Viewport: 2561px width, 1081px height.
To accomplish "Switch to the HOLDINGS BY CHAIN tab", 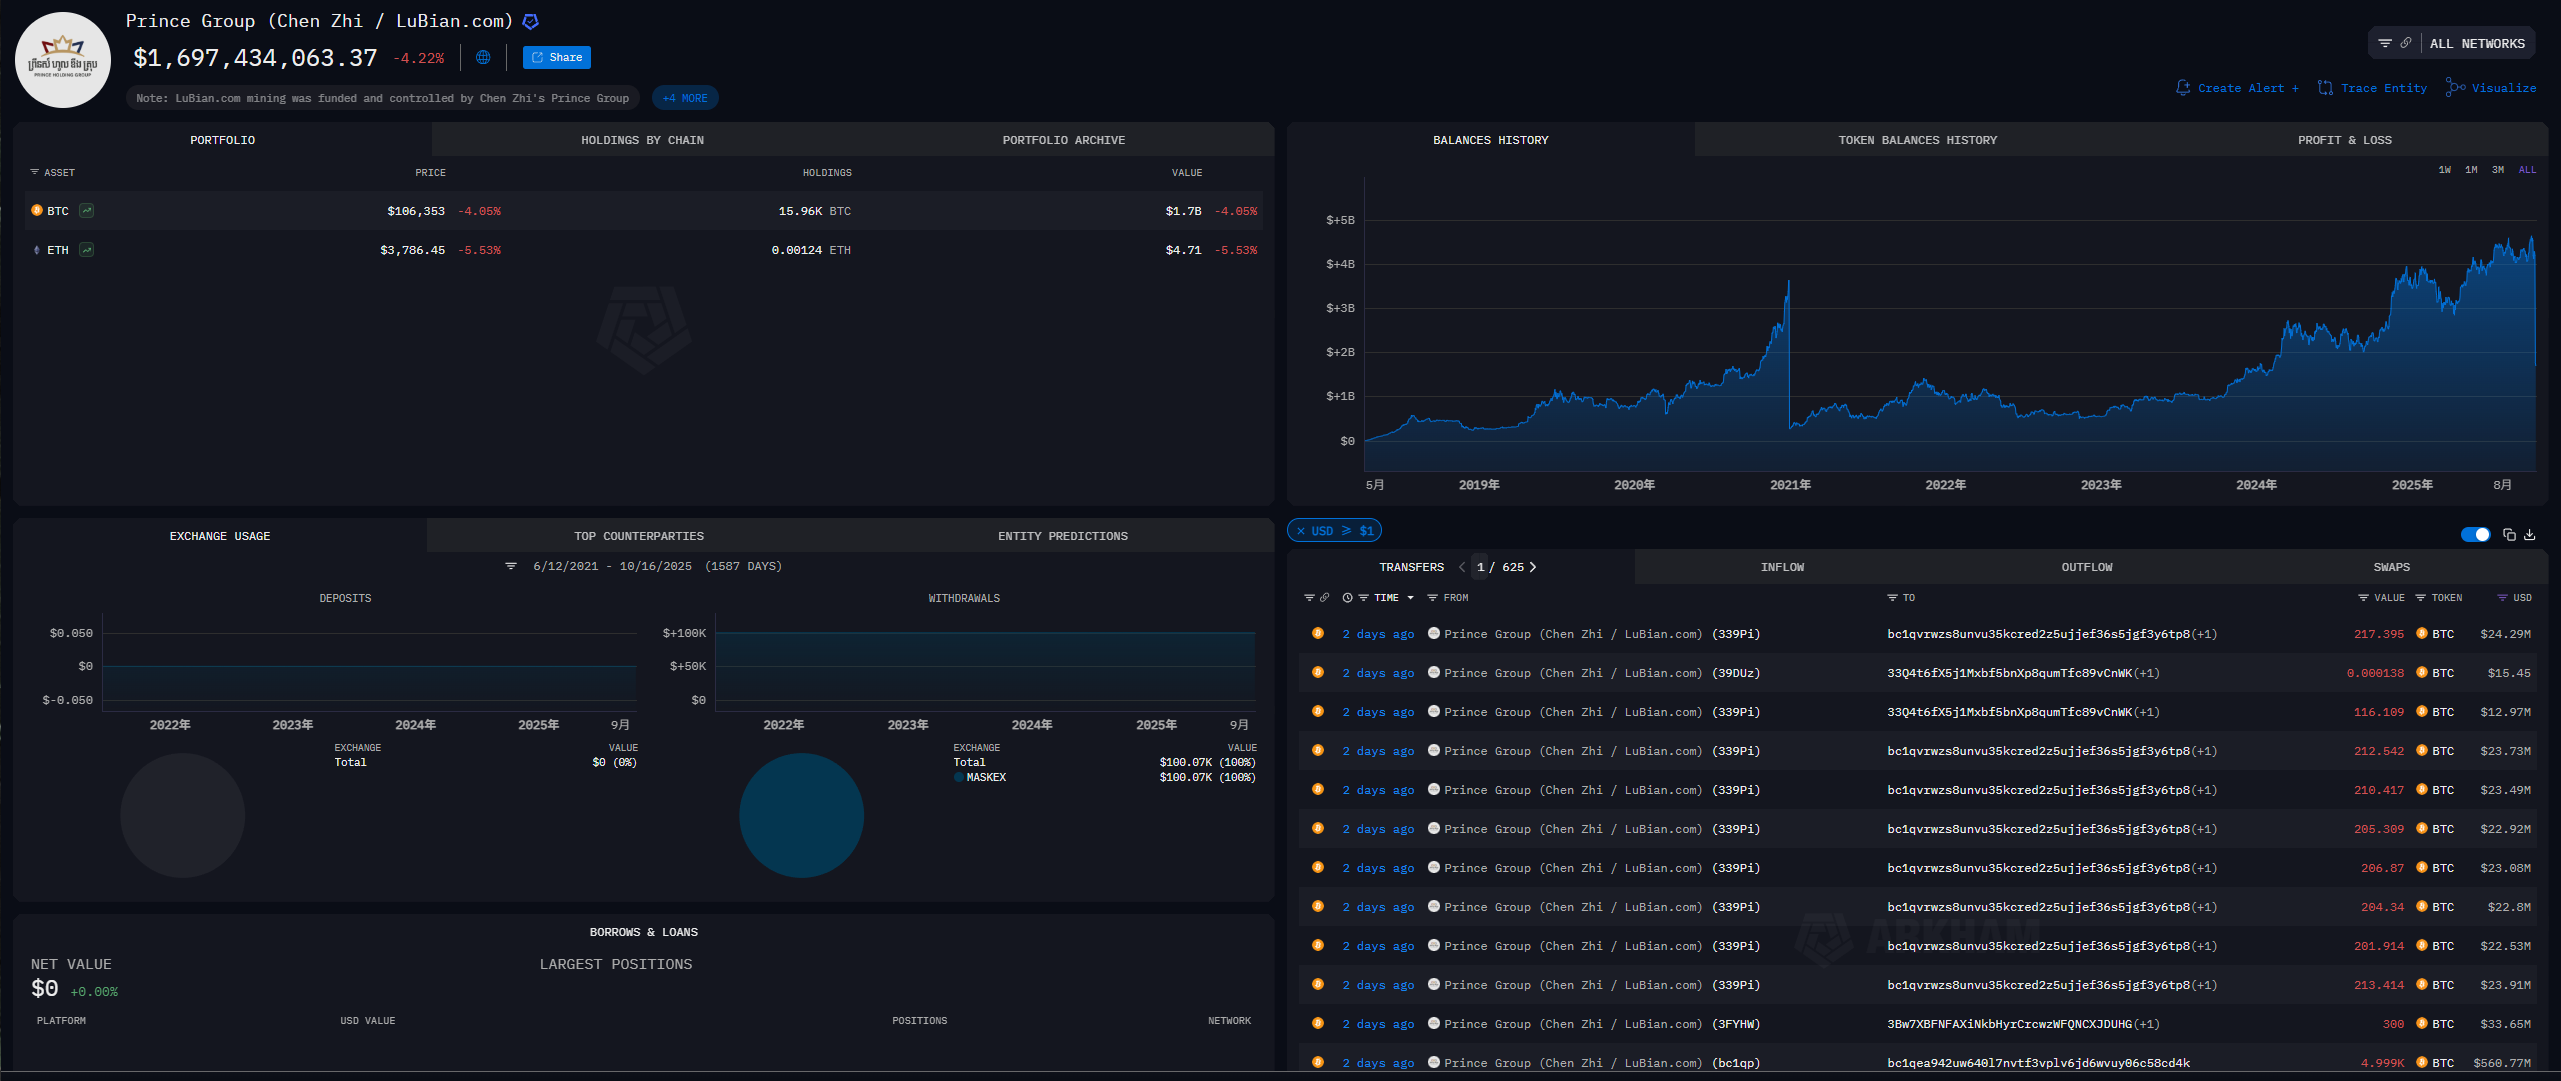I will tap(642, 140).
